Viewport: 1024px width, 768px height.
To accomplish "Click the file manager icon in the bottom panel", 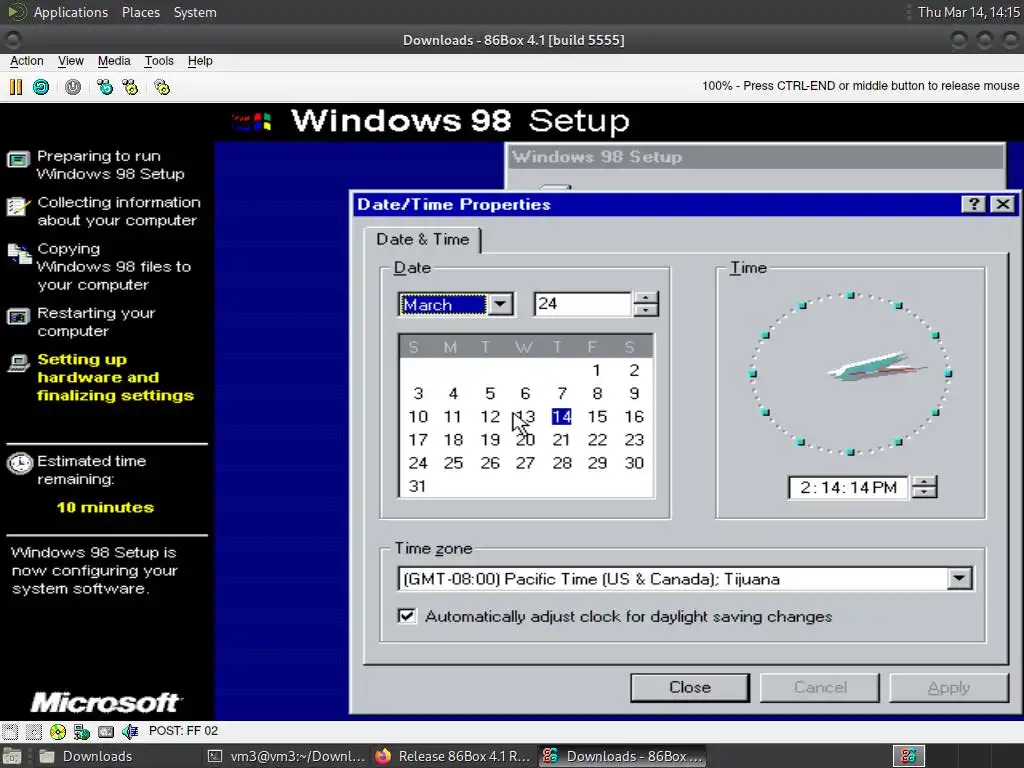I will click(11, 756).
